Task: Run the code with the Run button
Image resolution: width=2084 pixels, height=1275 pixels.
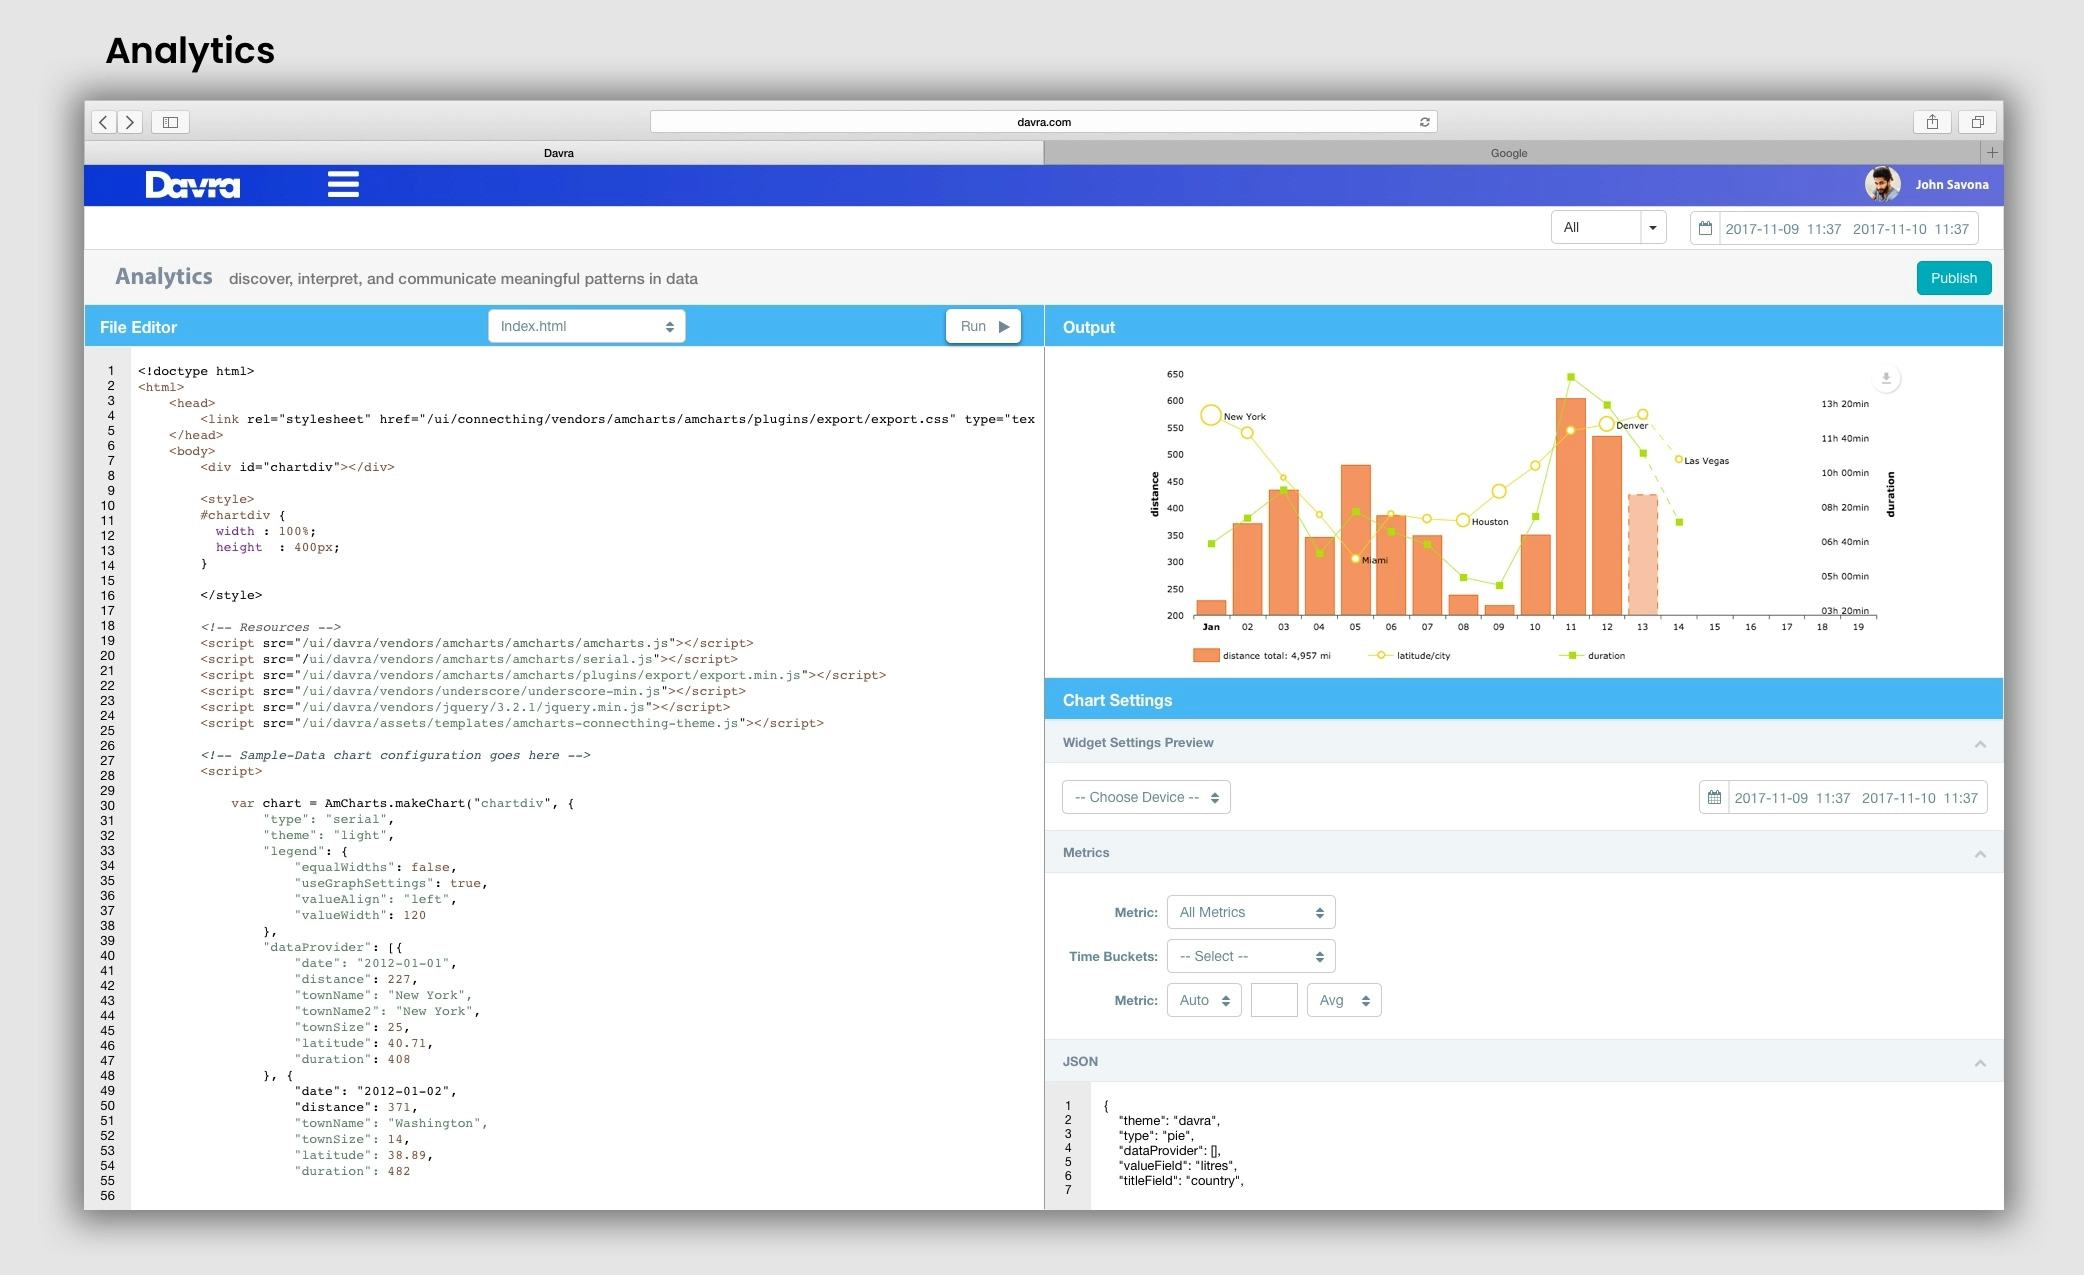Action: click(x=983, y=325)
